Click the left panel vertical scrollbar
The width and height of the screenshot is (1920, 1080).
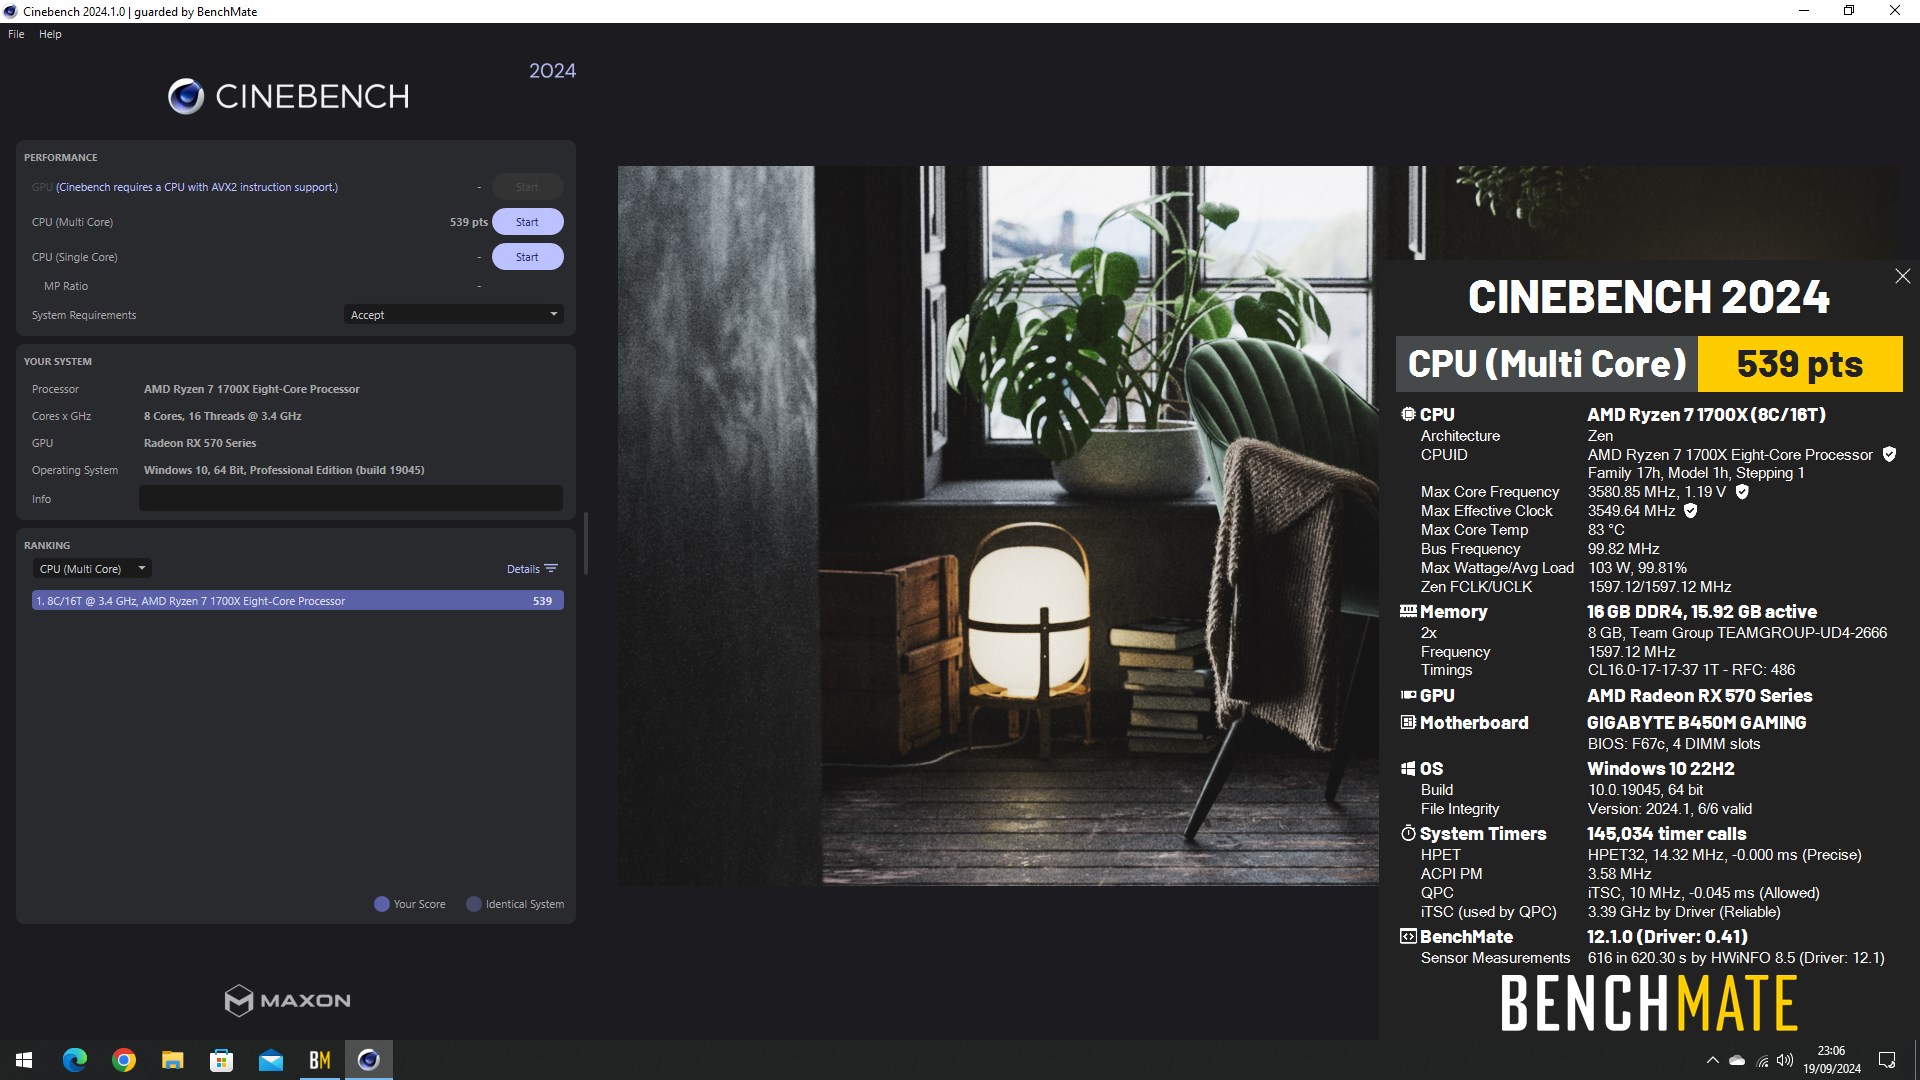click(x=586, y=543)
